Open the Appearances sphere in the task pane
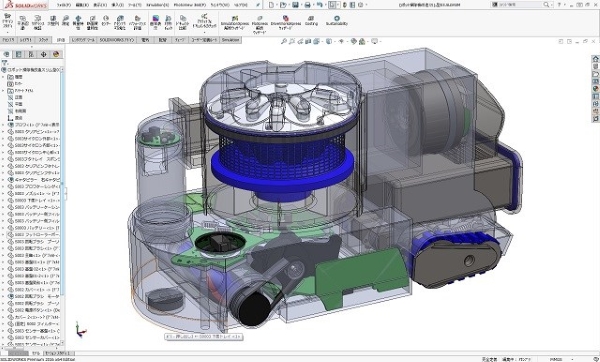This screenshot has width=600, height=362. 595,88
